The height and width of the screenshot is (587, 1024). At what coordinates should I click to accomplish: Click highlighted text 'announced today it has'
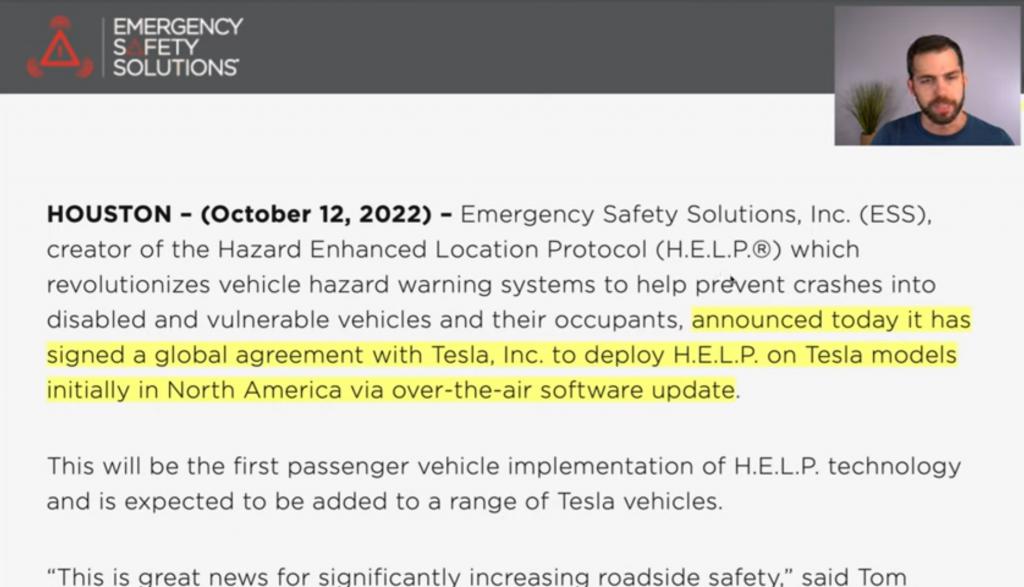coord(831,320)
